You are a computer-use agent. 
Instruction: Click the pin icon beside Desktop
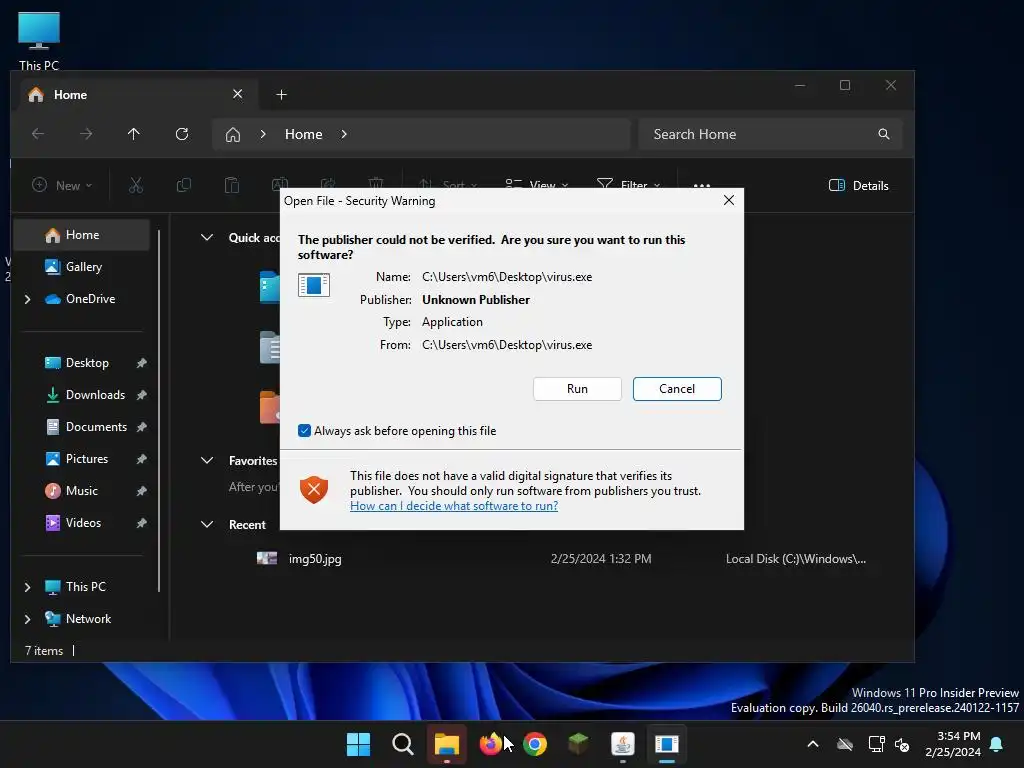pos(141,363)
